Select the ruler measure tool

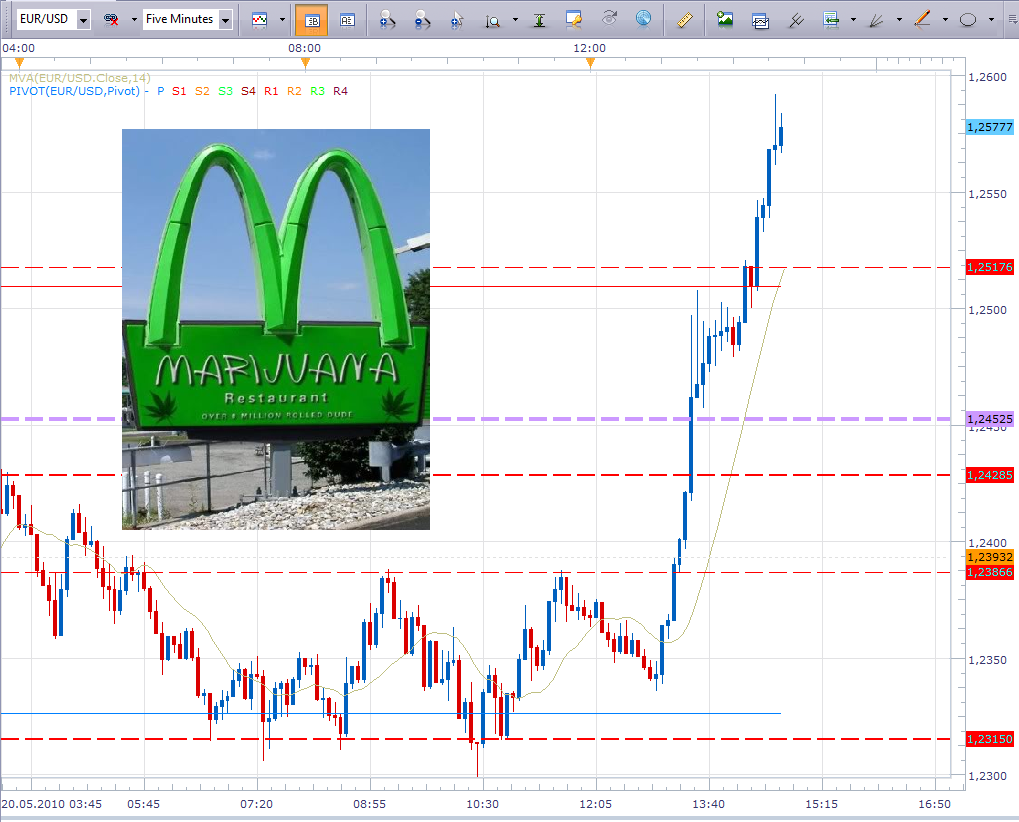(684, 20)
